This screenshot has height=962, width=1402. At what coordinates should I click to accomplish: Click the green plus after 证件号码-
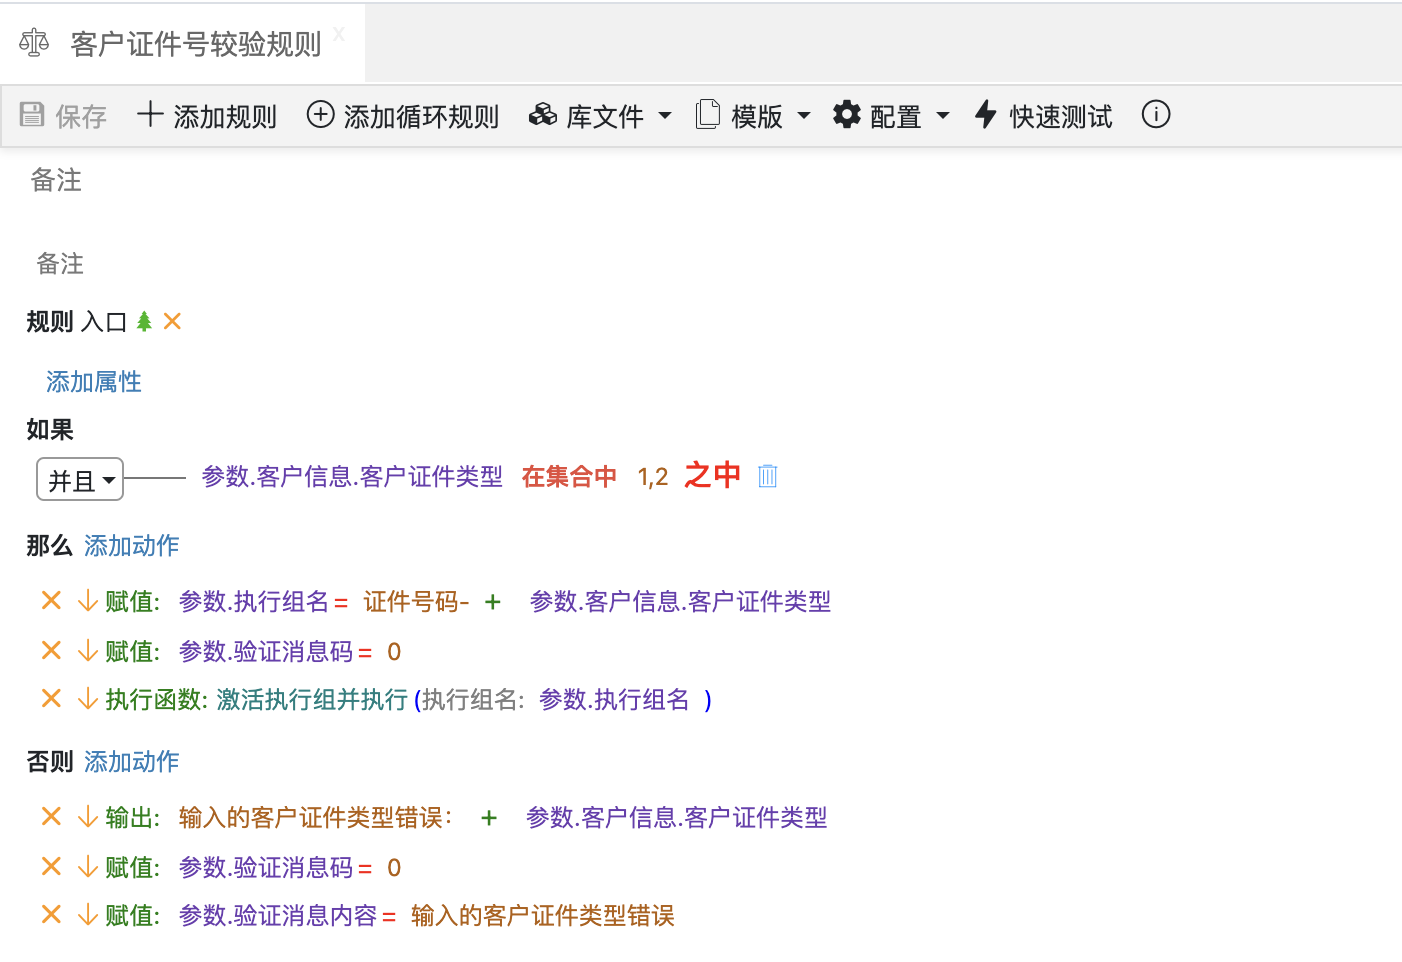click(492, 601)
